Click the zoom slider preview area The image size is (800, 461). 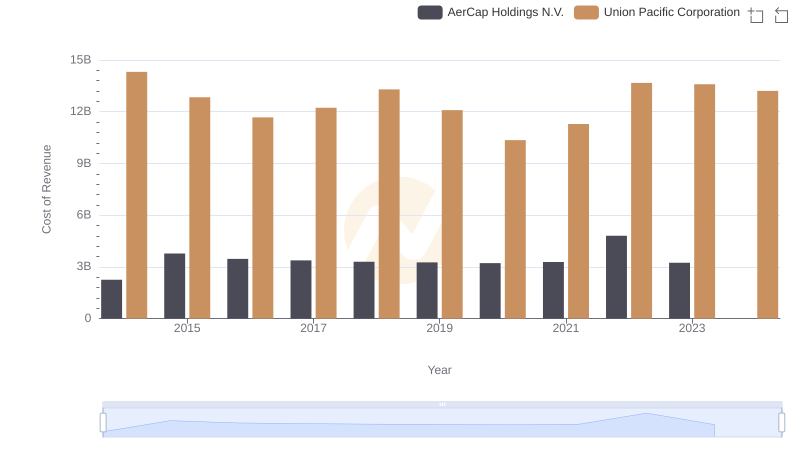click(x=442, y=423)
